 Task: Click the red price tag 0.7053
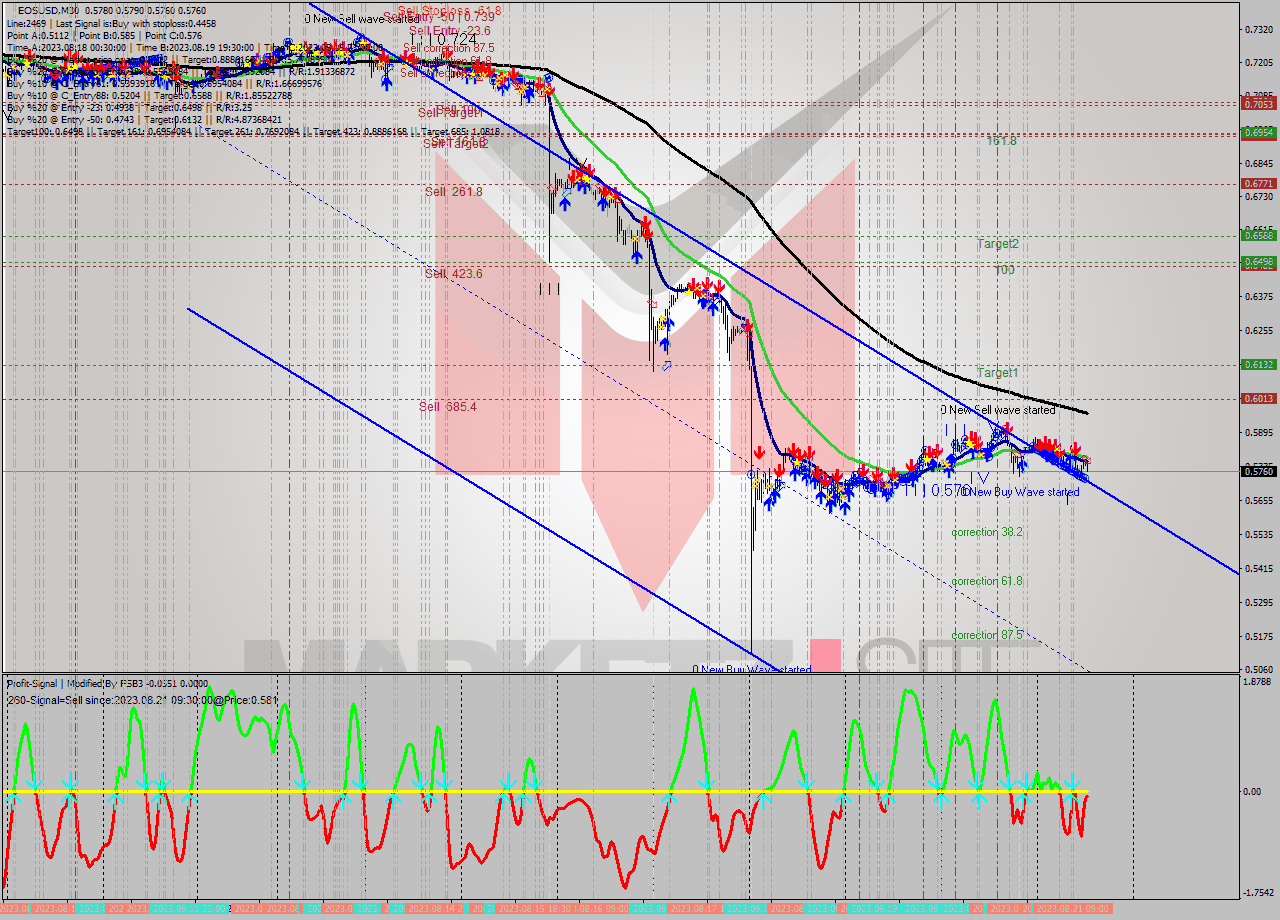coord(1257,104)
